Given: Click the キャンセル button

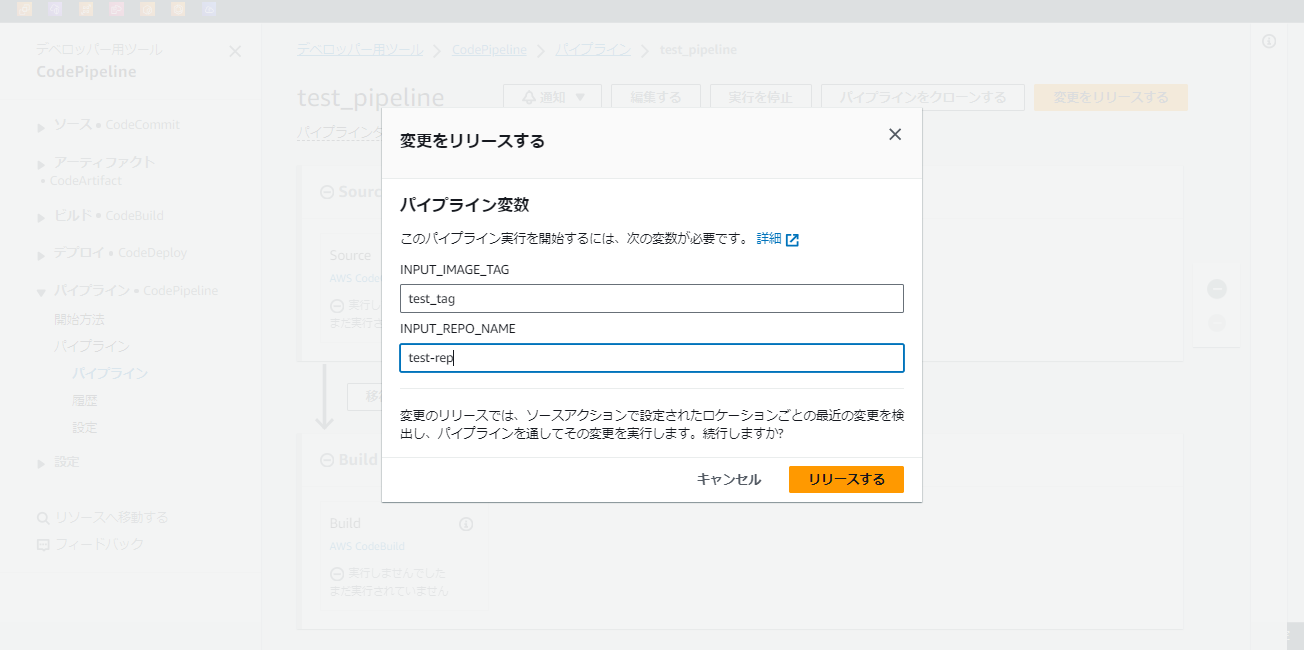Looking at the screenshot, I should click(x=729, y=479).
